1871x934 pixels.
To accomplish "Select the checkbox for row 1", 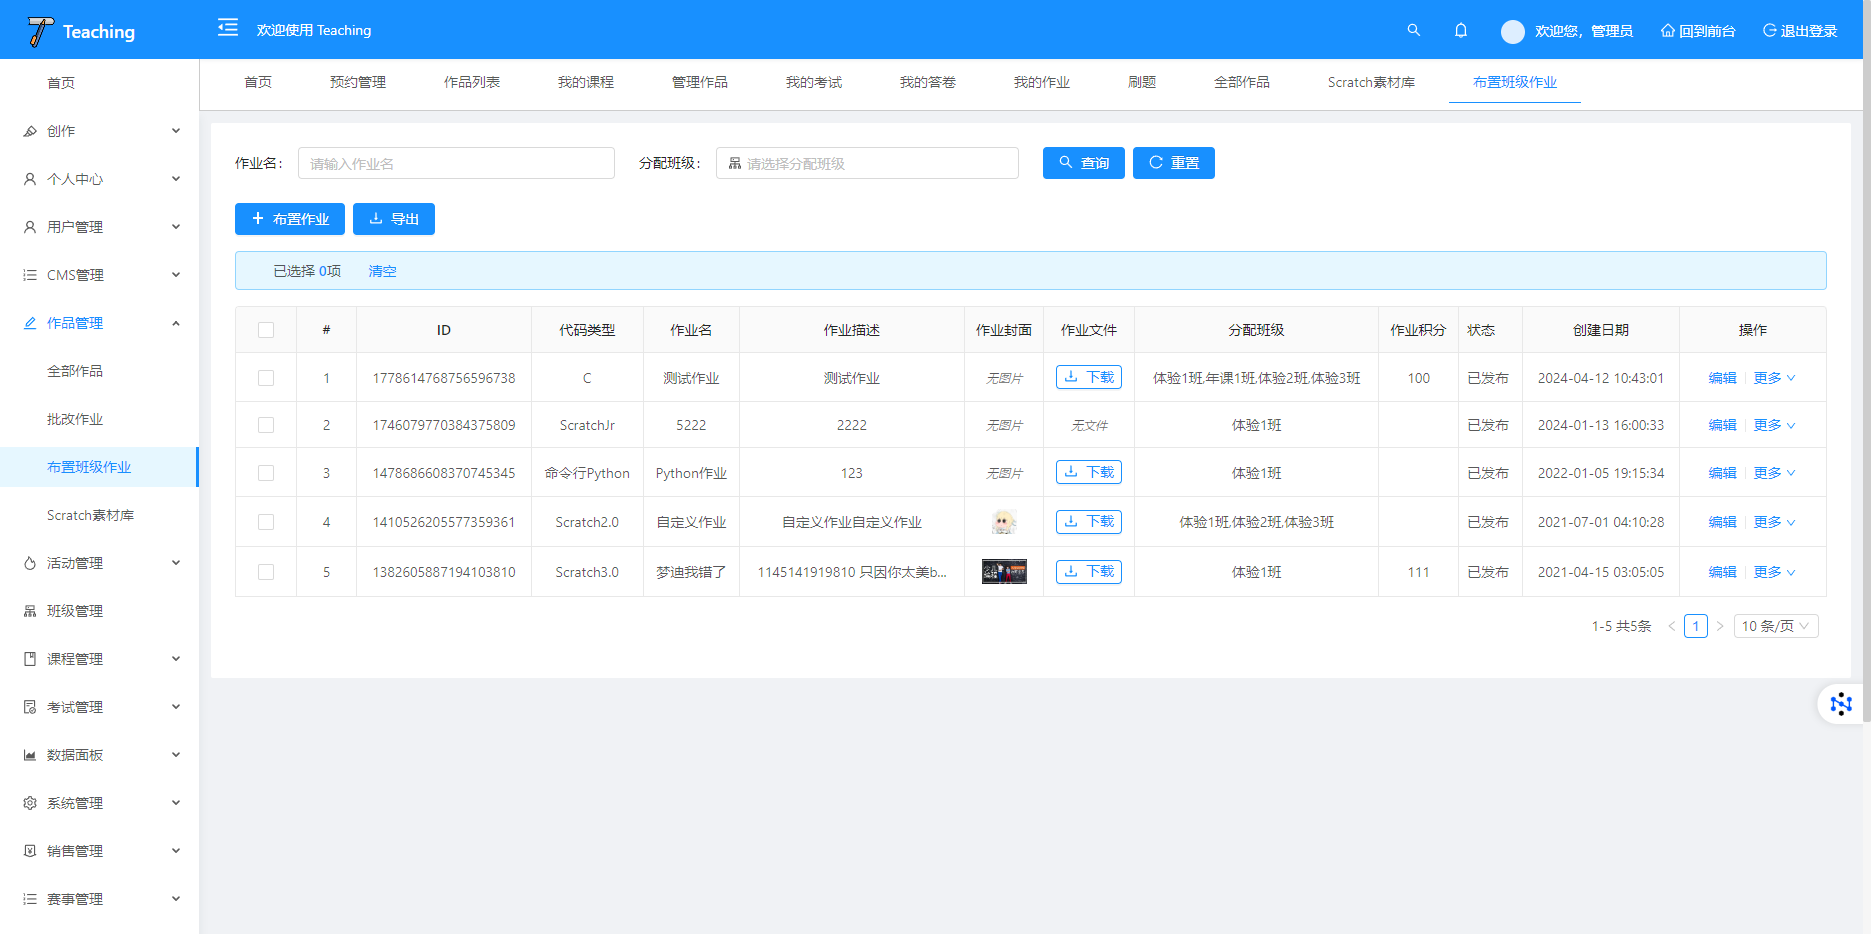I will 266,378.
